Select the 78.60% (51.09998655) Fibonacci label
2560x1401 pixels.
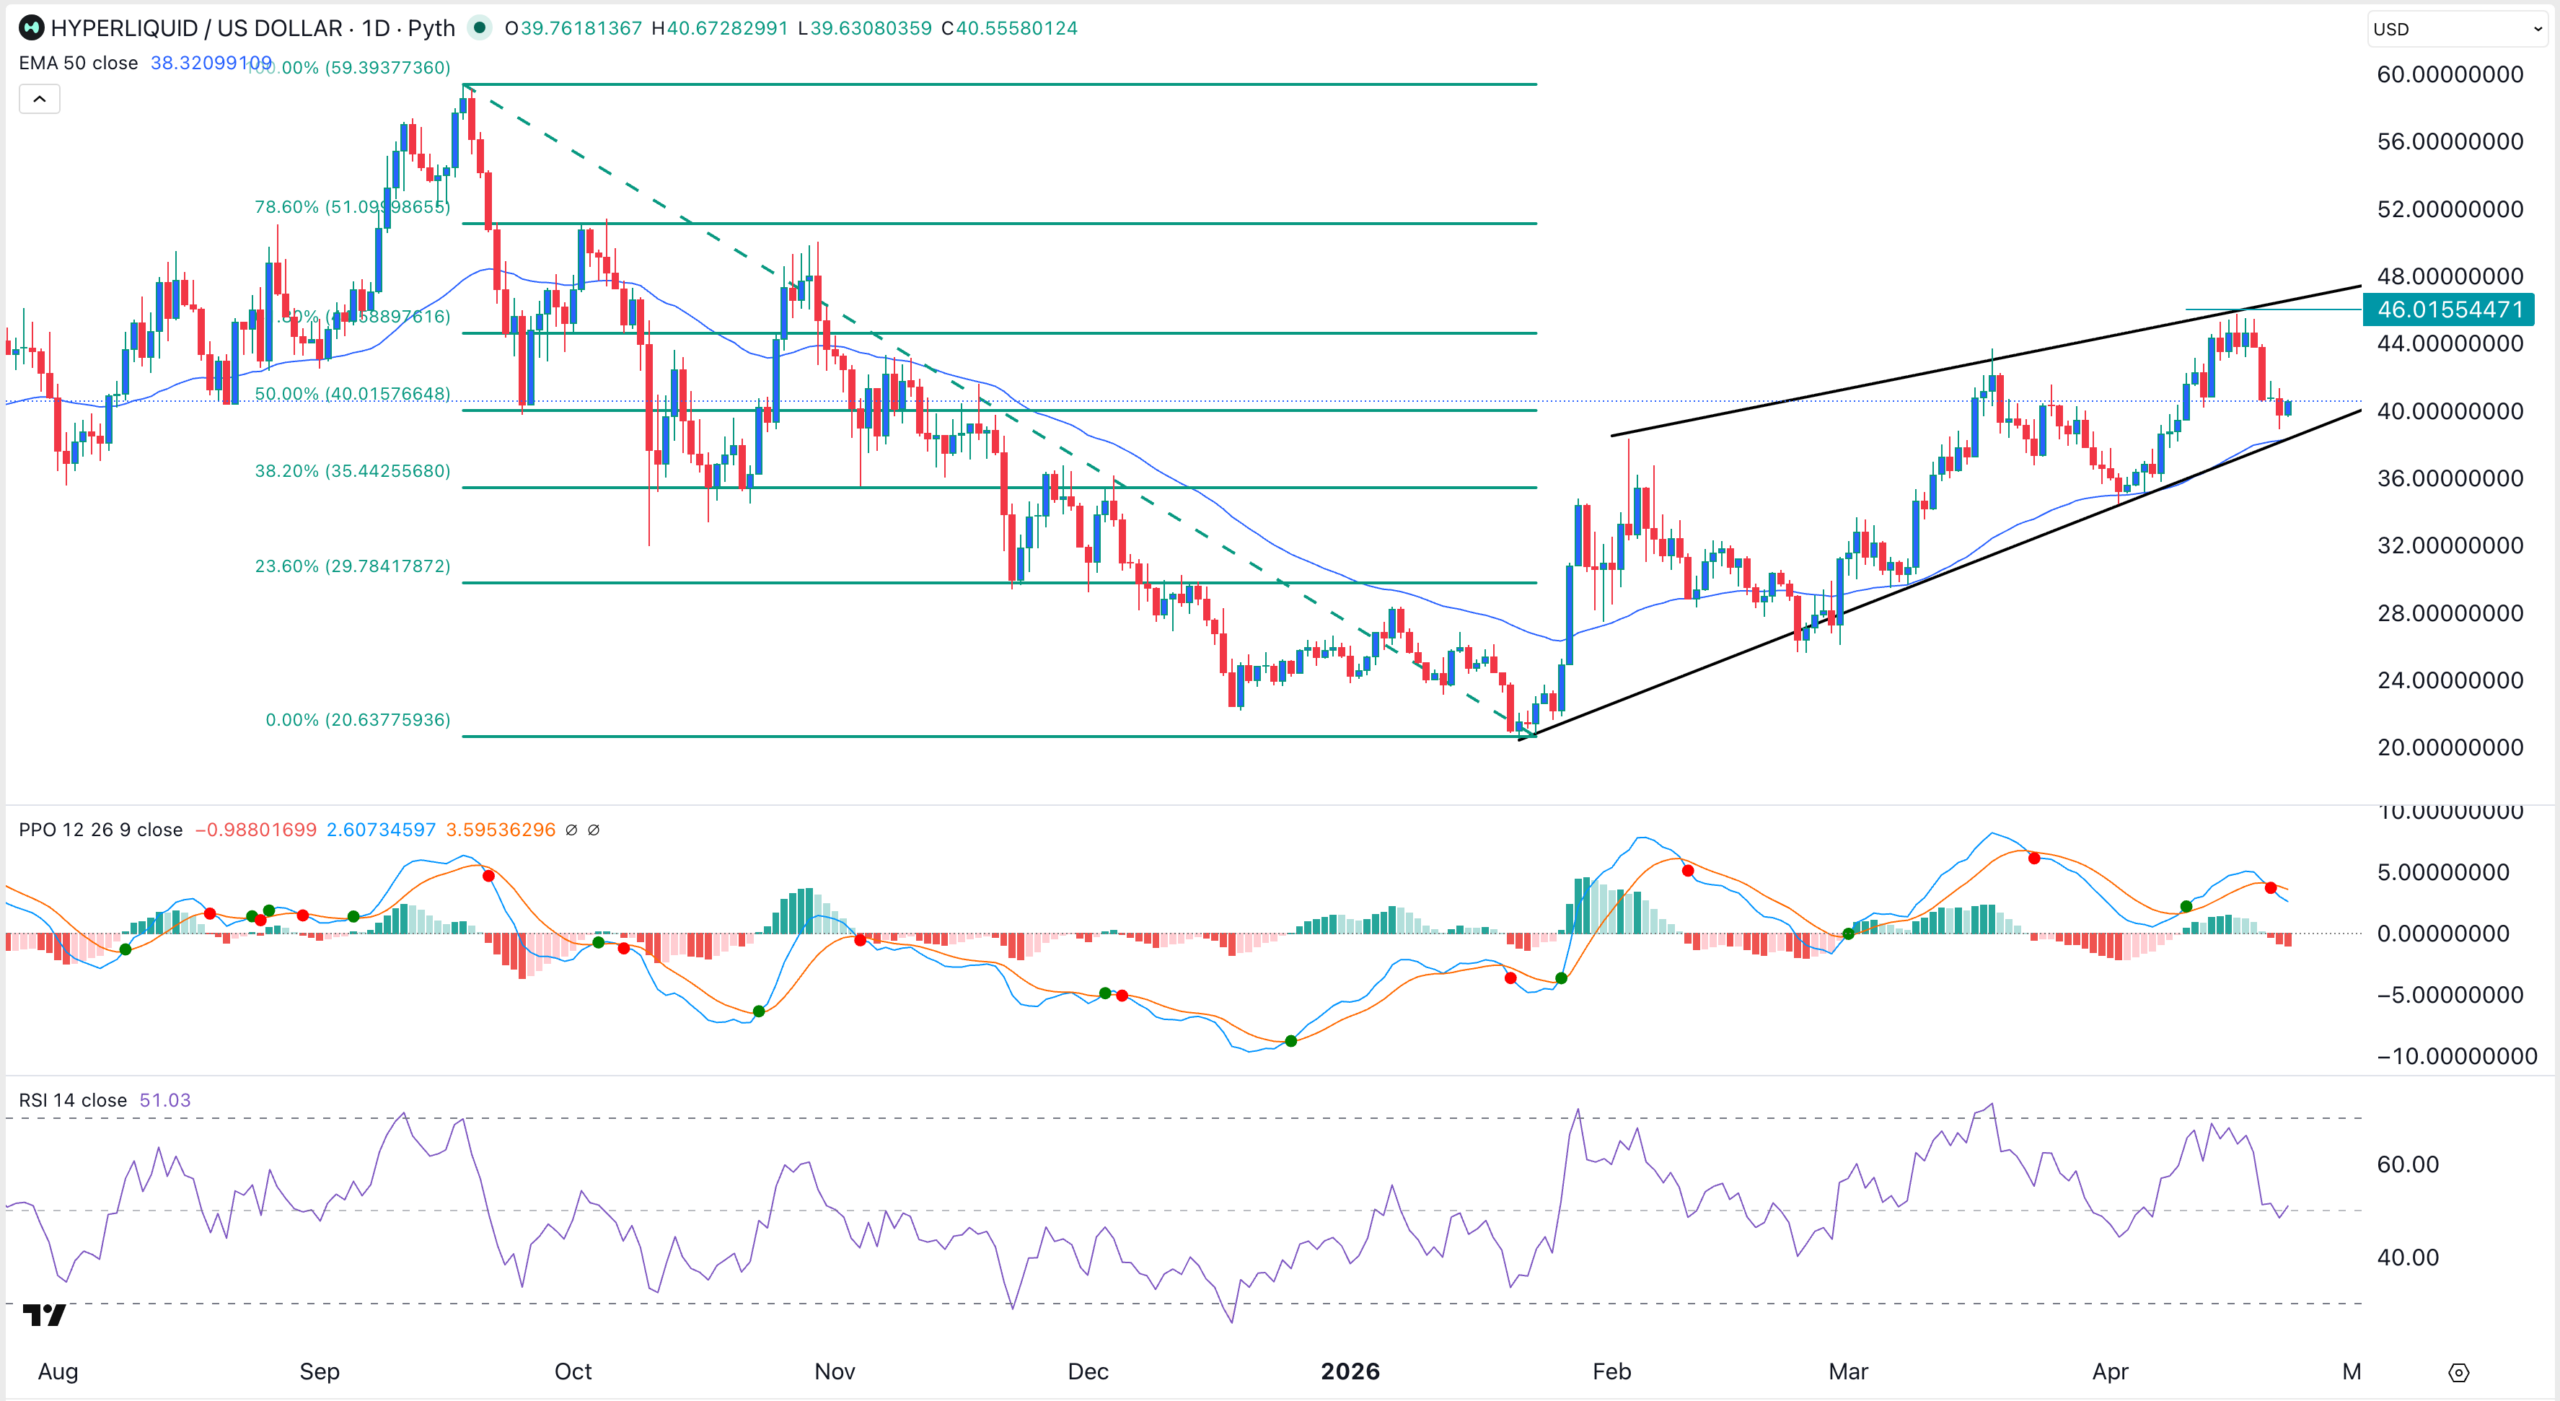tap(352, 207)
